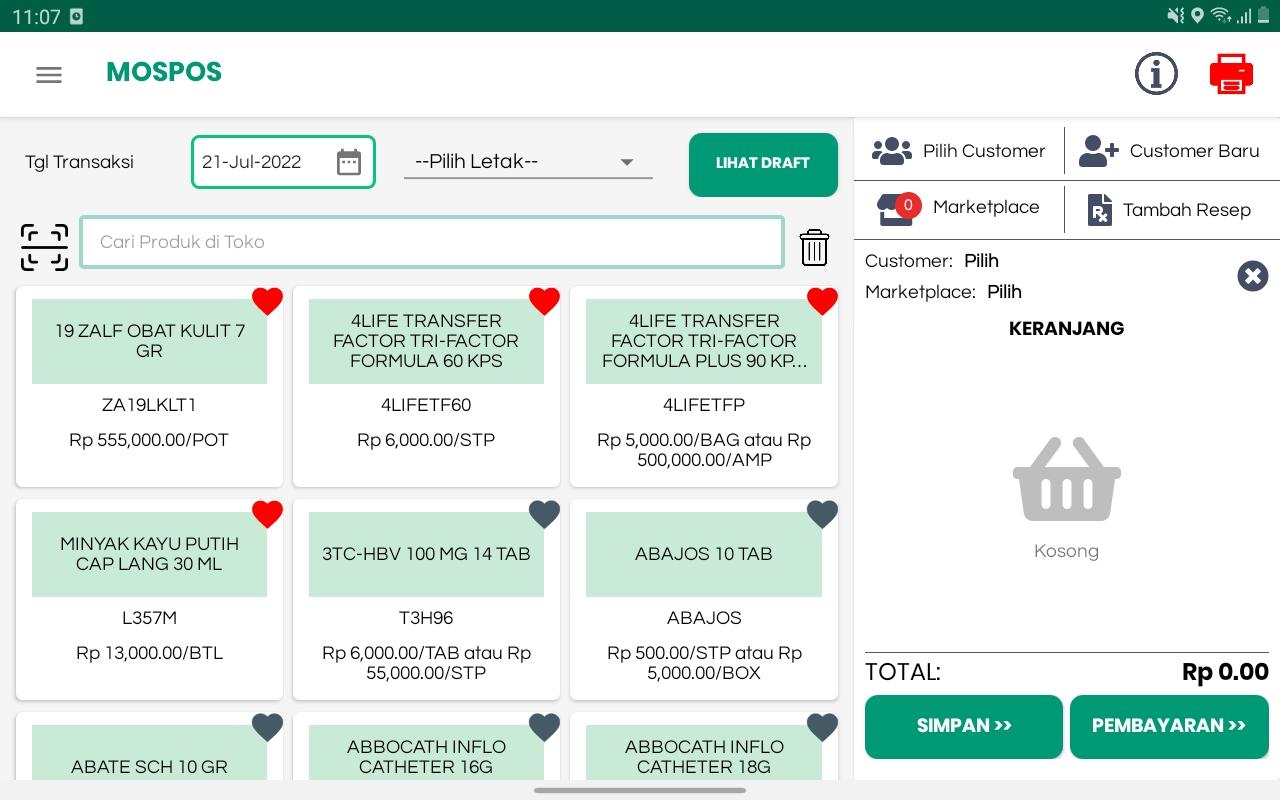Tap the location icon in status bar
This screenshot has width=1280, height=800.
pyautogui.click(x=1197, y=16)
